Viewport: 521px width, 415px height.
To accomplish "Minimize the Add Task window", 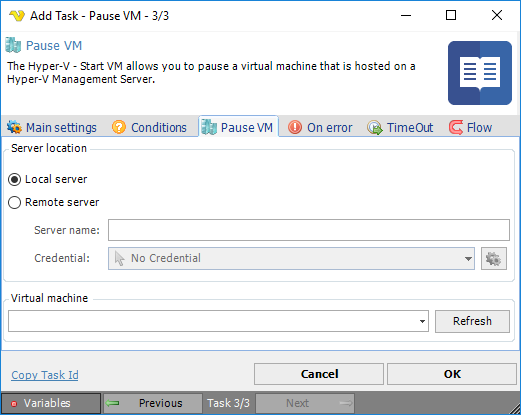I will point(406,15).
